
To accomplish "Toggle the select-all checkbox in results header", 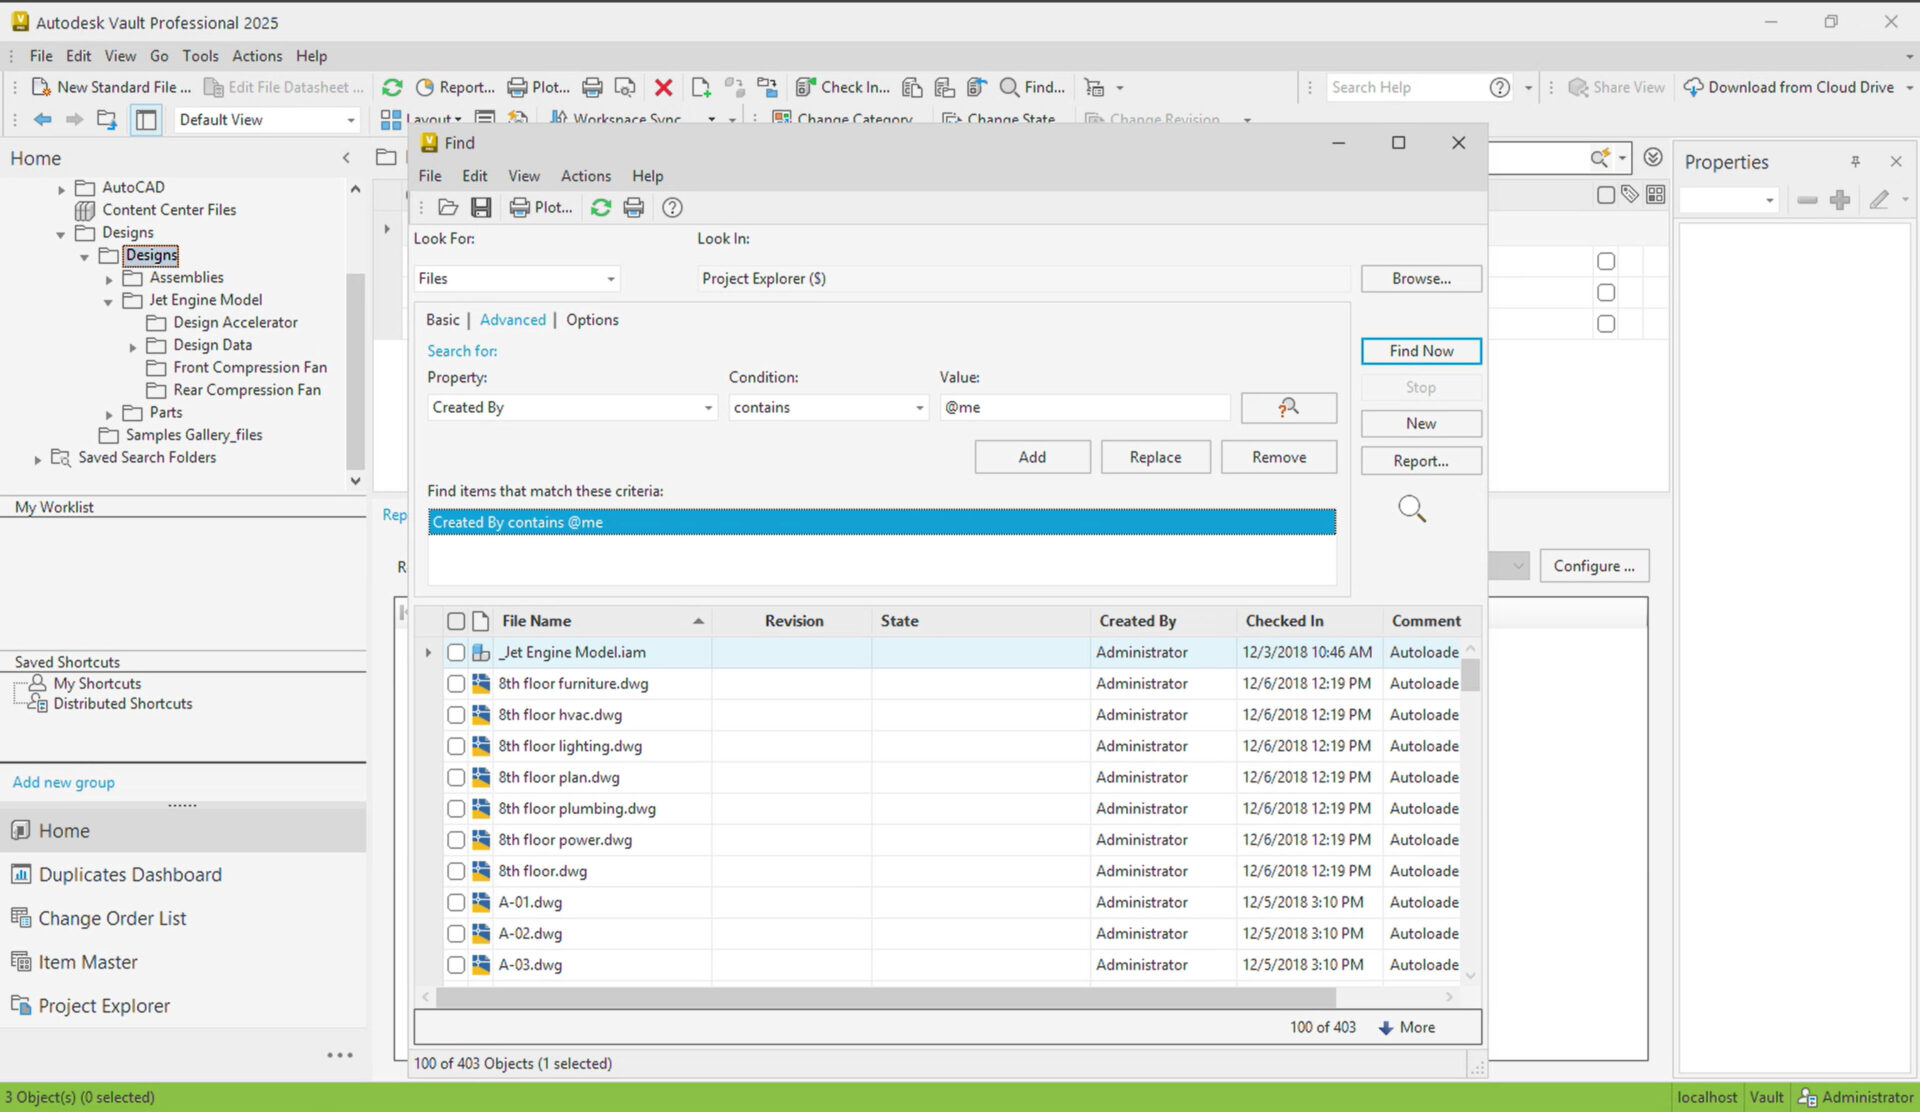I will click(x=456, y=621).
